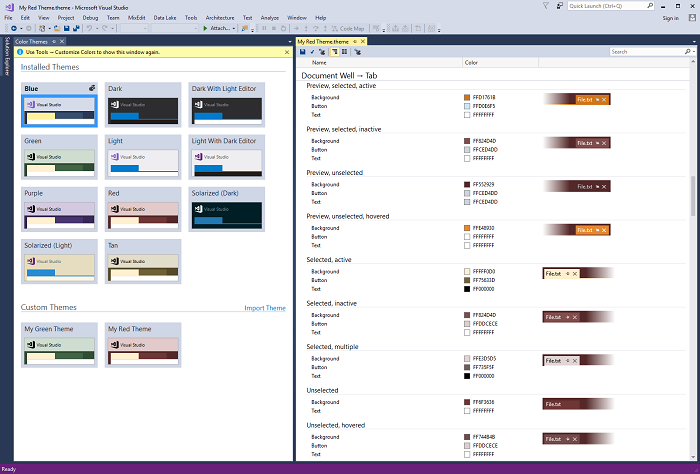Click the feedback icon near Quick Launch
This screenshot has height=474, width=700.
tap(559, 6)
